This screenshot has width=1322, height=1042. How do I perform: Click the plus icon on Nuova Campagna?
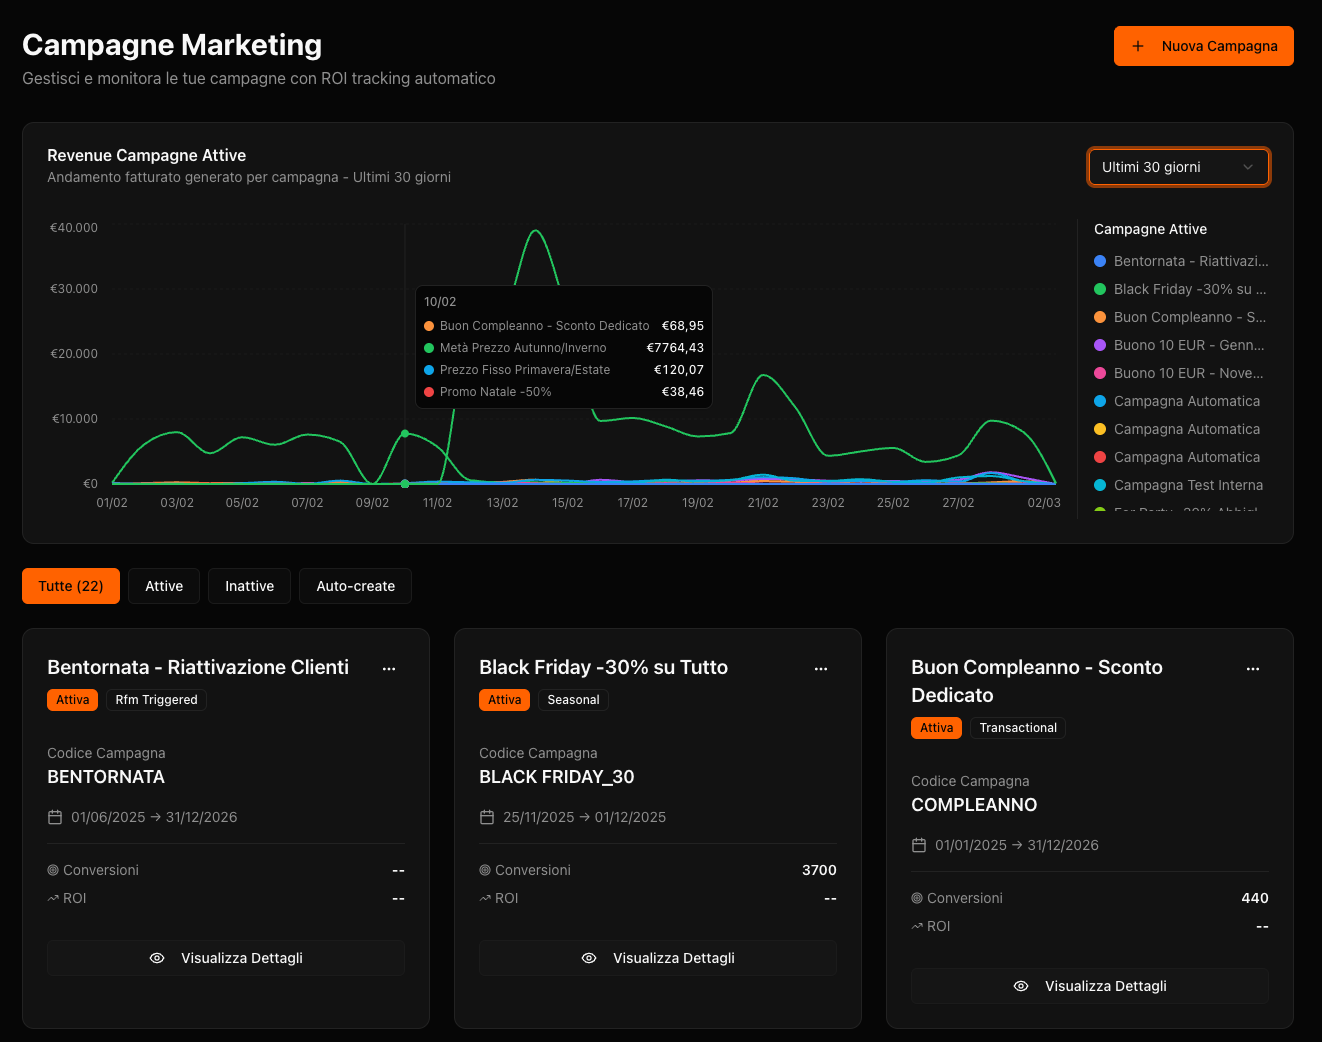tap(1137, 45)
